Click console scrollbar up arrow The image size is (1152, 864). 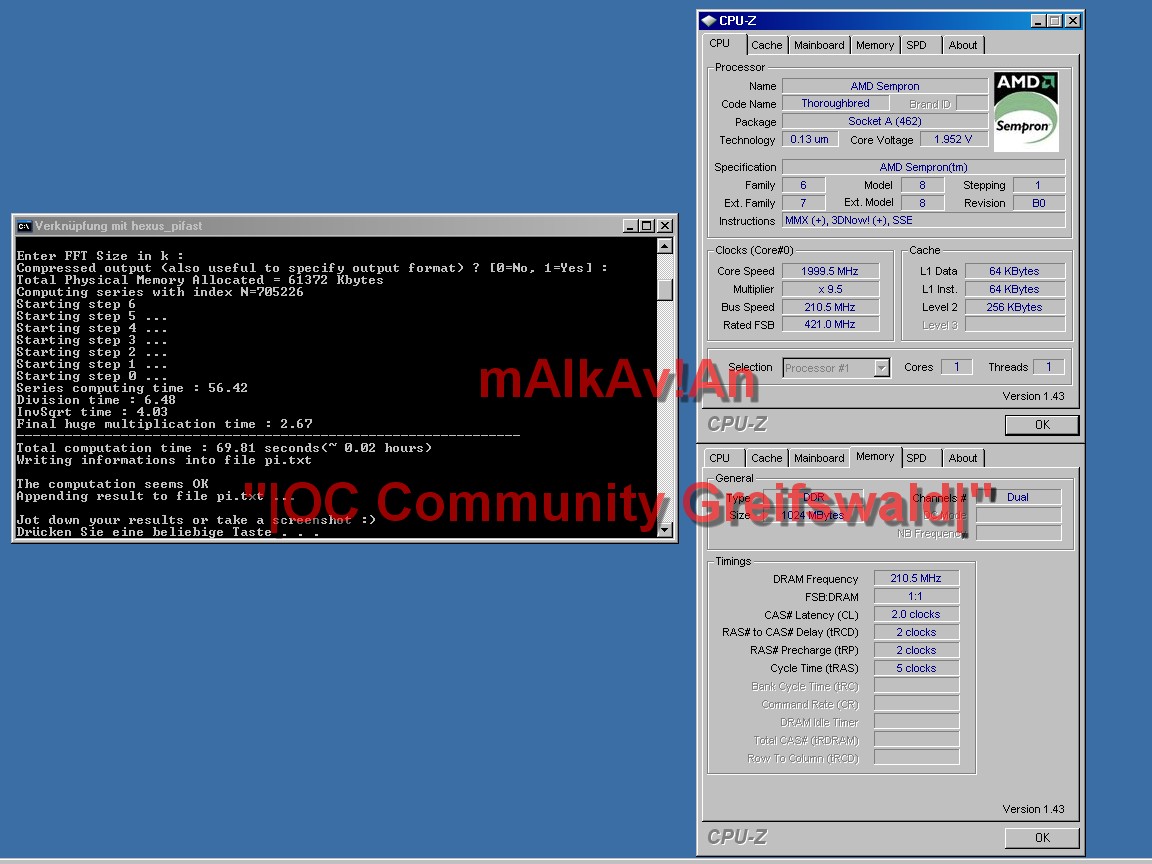[x=665, y=246]
